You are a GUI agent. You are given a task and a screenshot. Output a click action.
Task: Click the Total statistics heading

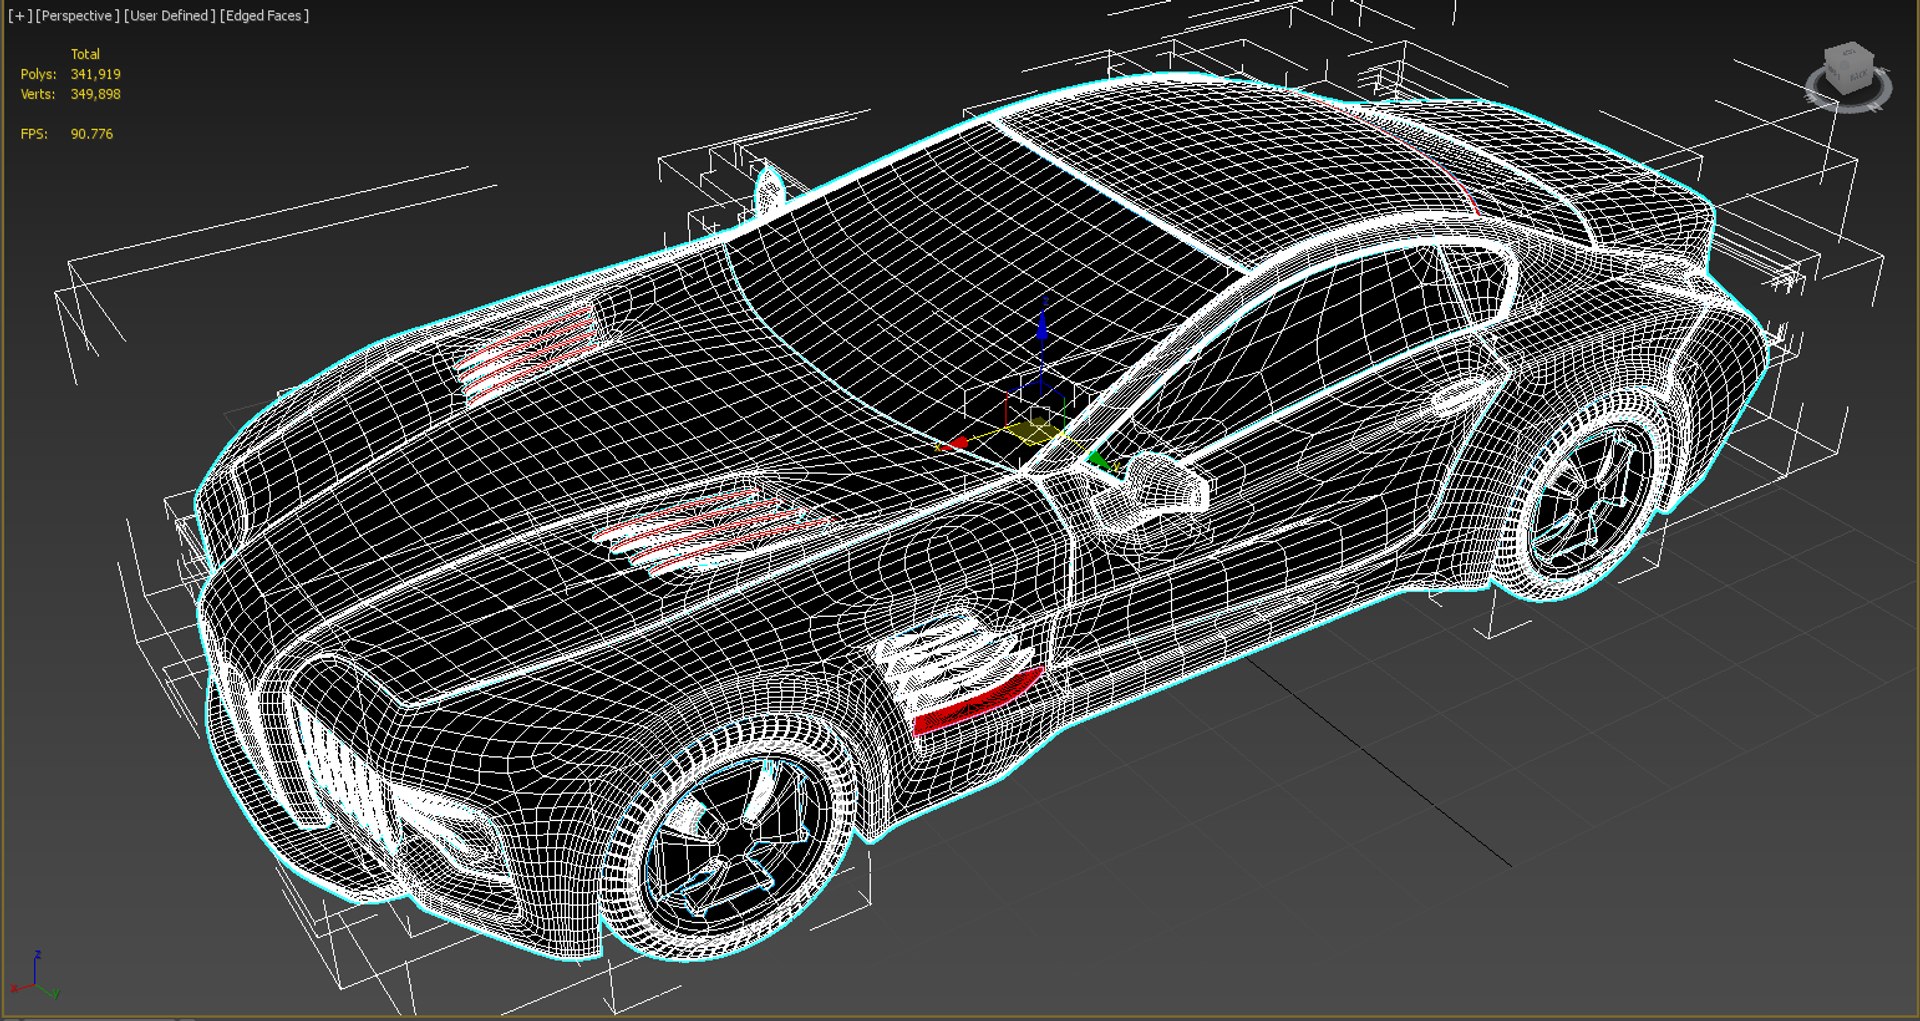tap(85, 54)
